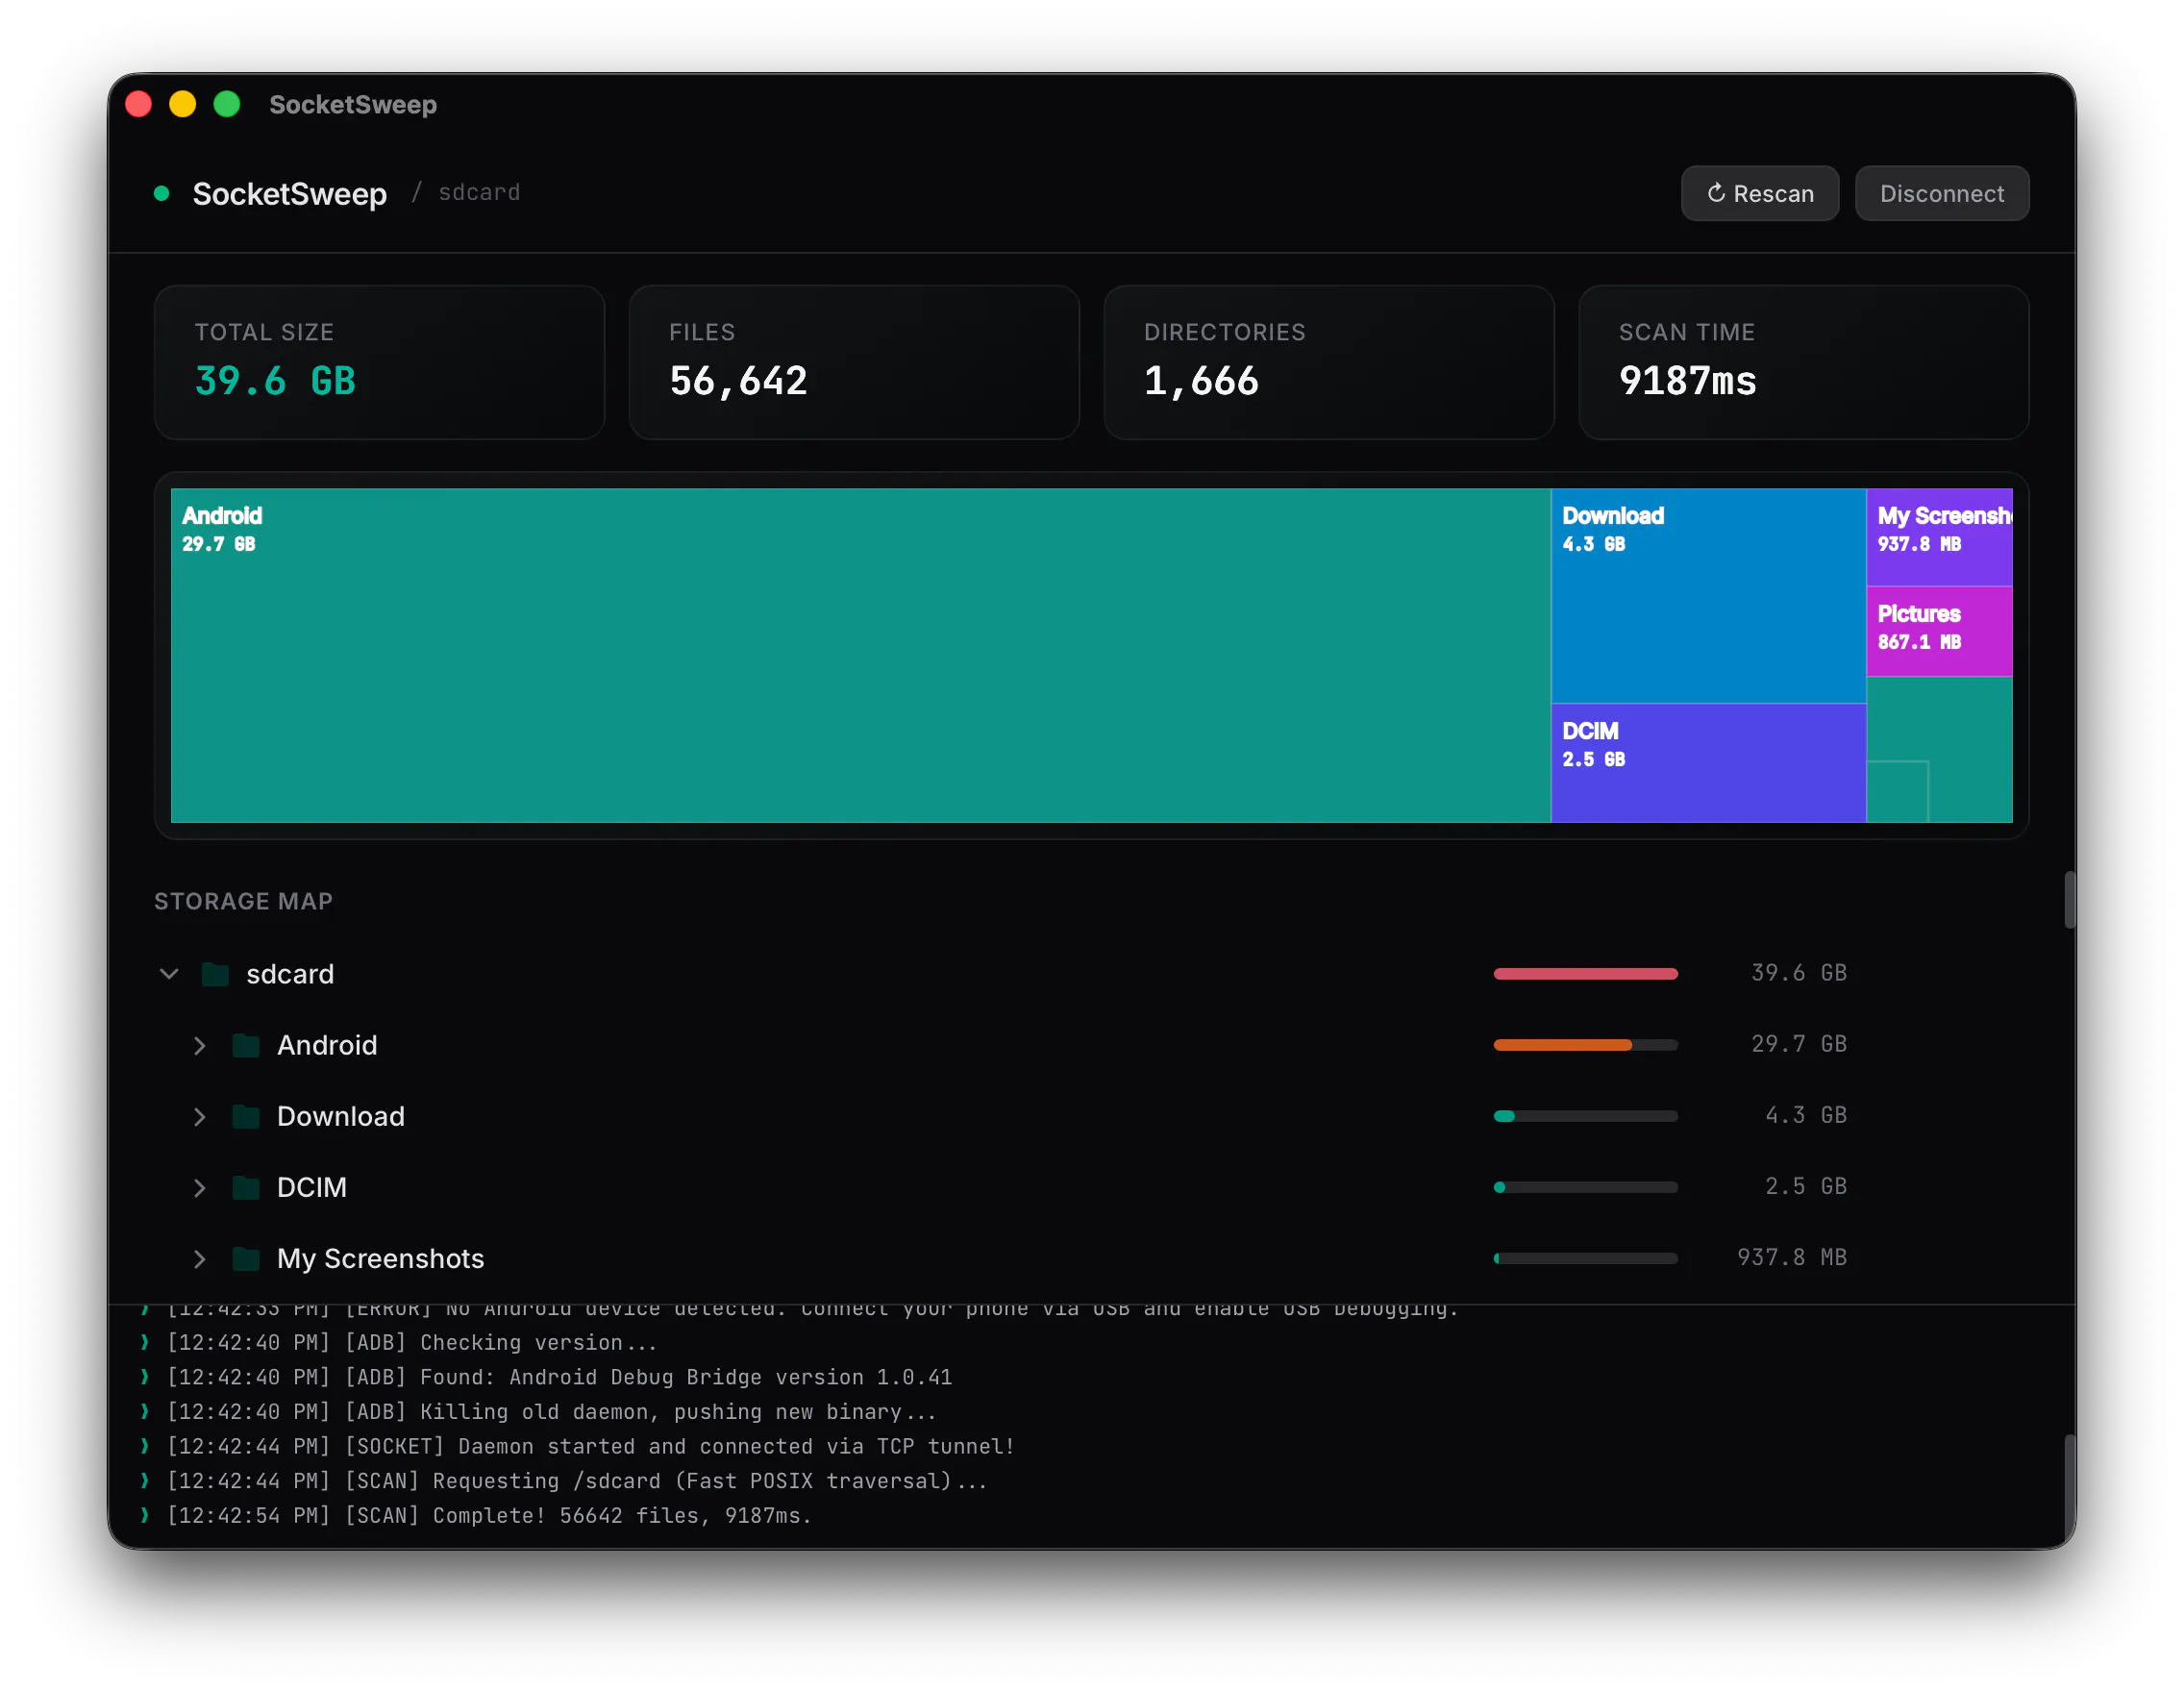
Task: Click the 'Killing old daemon' log line
Action: coord(551,1412)
